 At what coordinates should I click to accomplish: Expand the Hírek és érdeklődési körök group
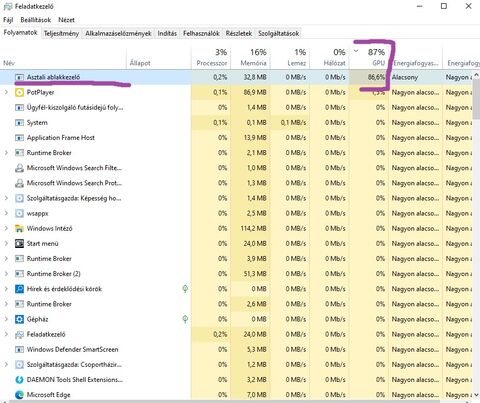[6, 289]
